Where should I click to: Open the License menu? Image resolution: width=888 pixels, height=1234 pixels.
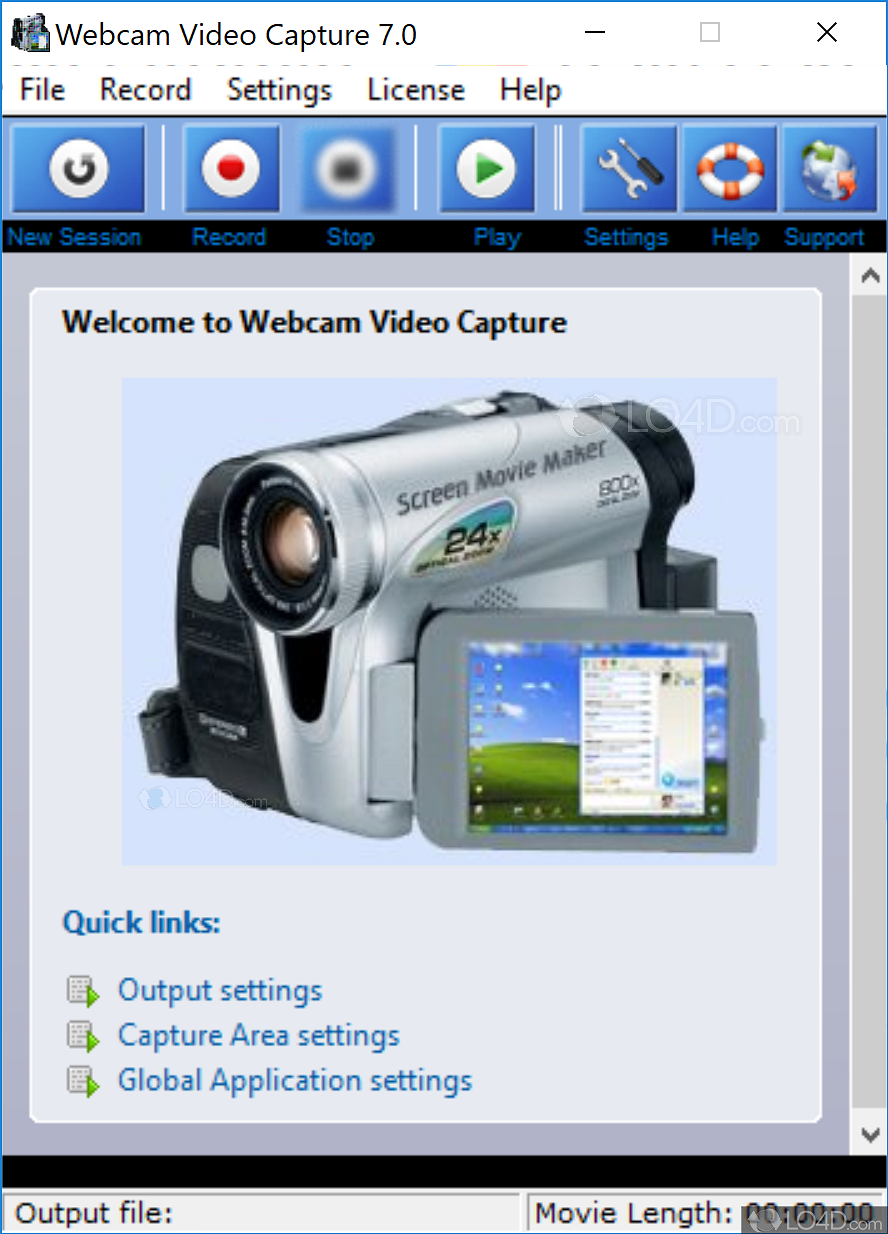(x=416, y=90)
